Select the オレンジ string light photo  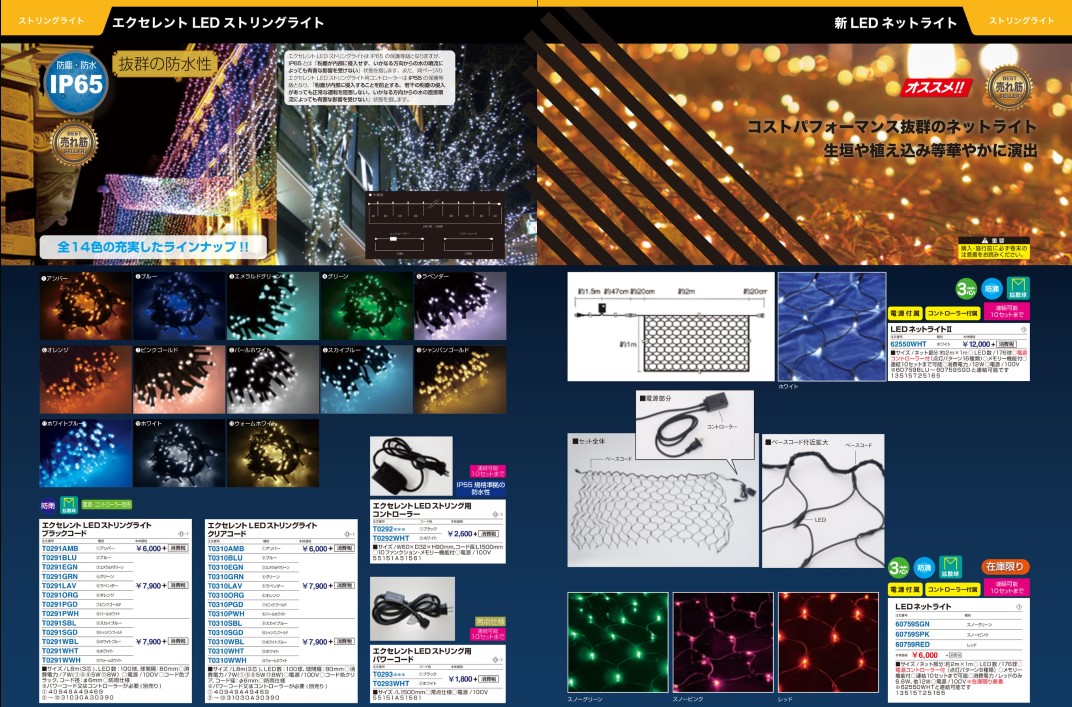pyautogui.click(x=85, y=379)
